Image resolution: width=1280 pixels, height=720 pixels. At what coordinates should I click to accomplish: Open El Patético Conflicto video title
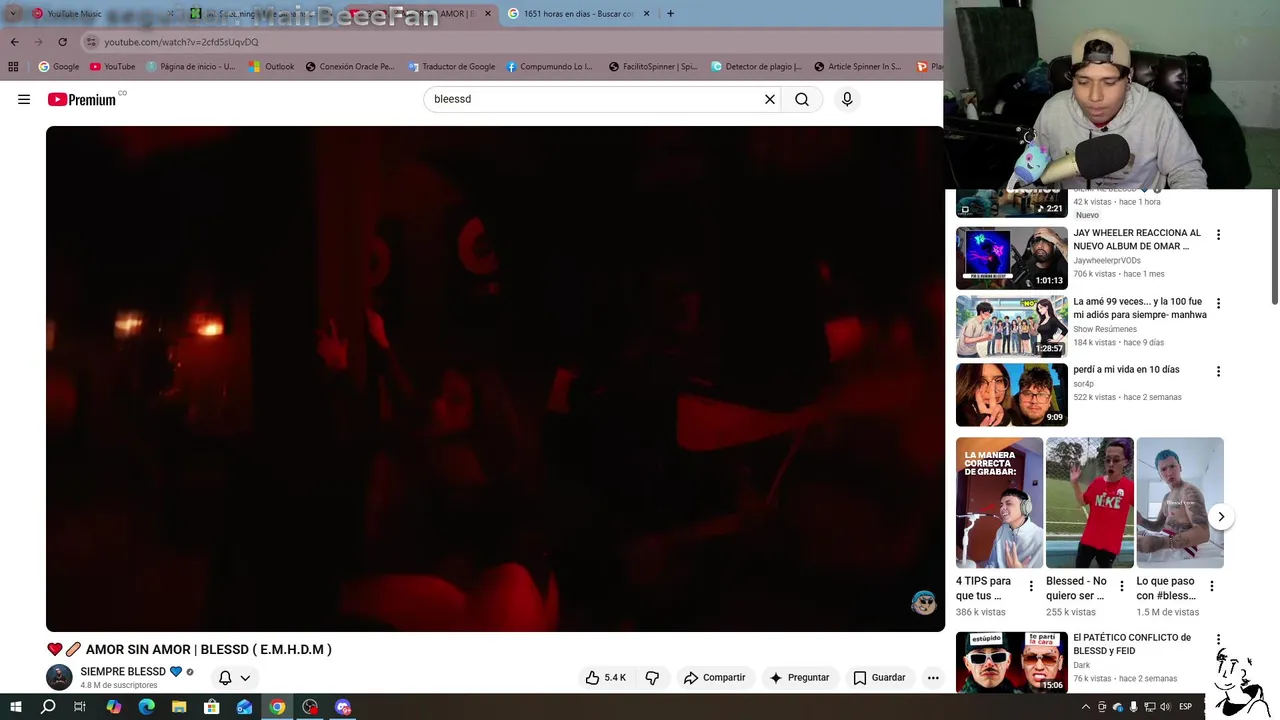[x=1132, y=644]
